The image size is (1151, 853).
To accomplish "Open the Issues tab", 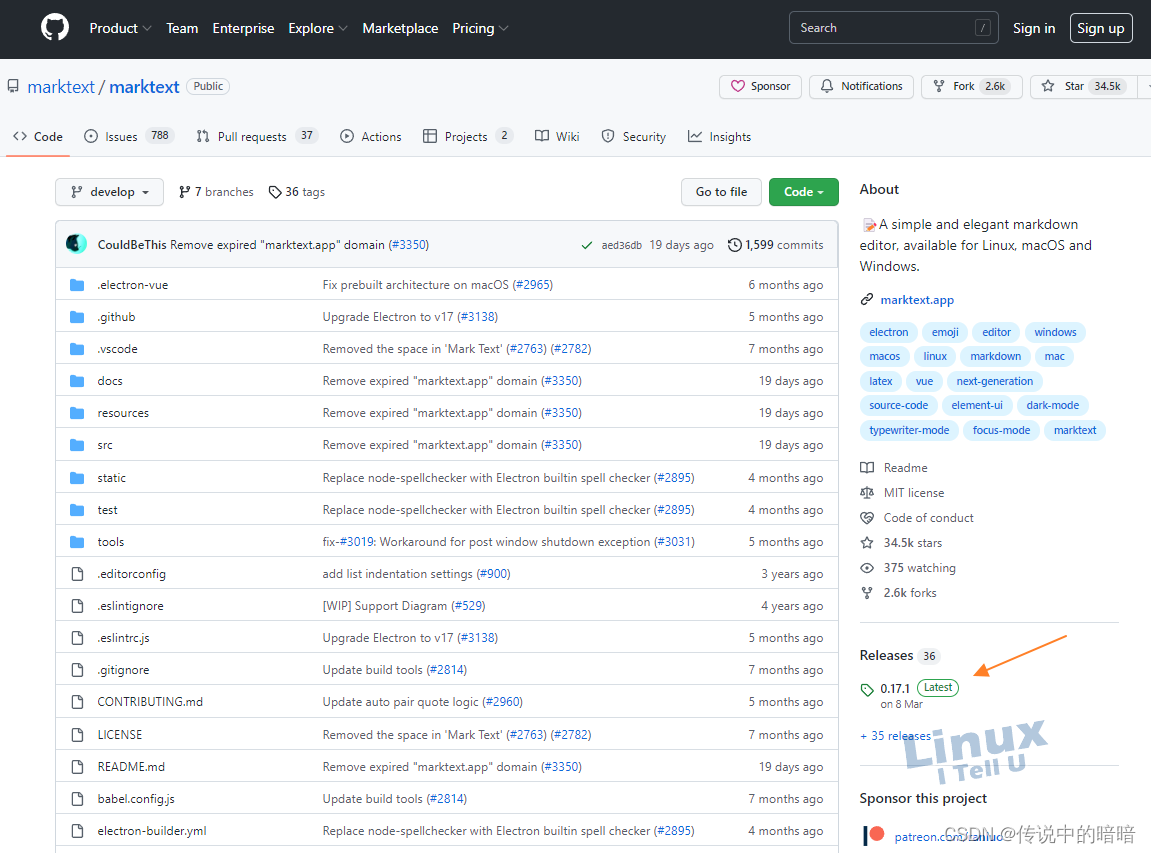I will 128,137.
